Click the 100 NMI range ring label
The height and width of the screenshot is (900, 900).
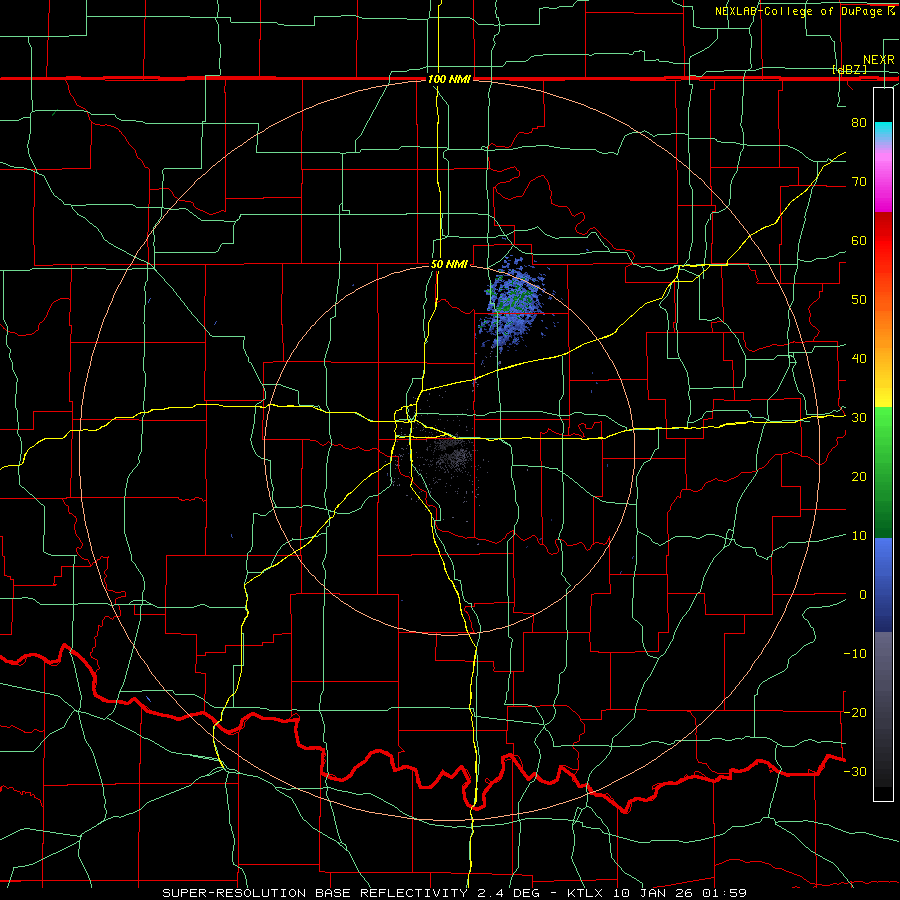click(449, 79)
